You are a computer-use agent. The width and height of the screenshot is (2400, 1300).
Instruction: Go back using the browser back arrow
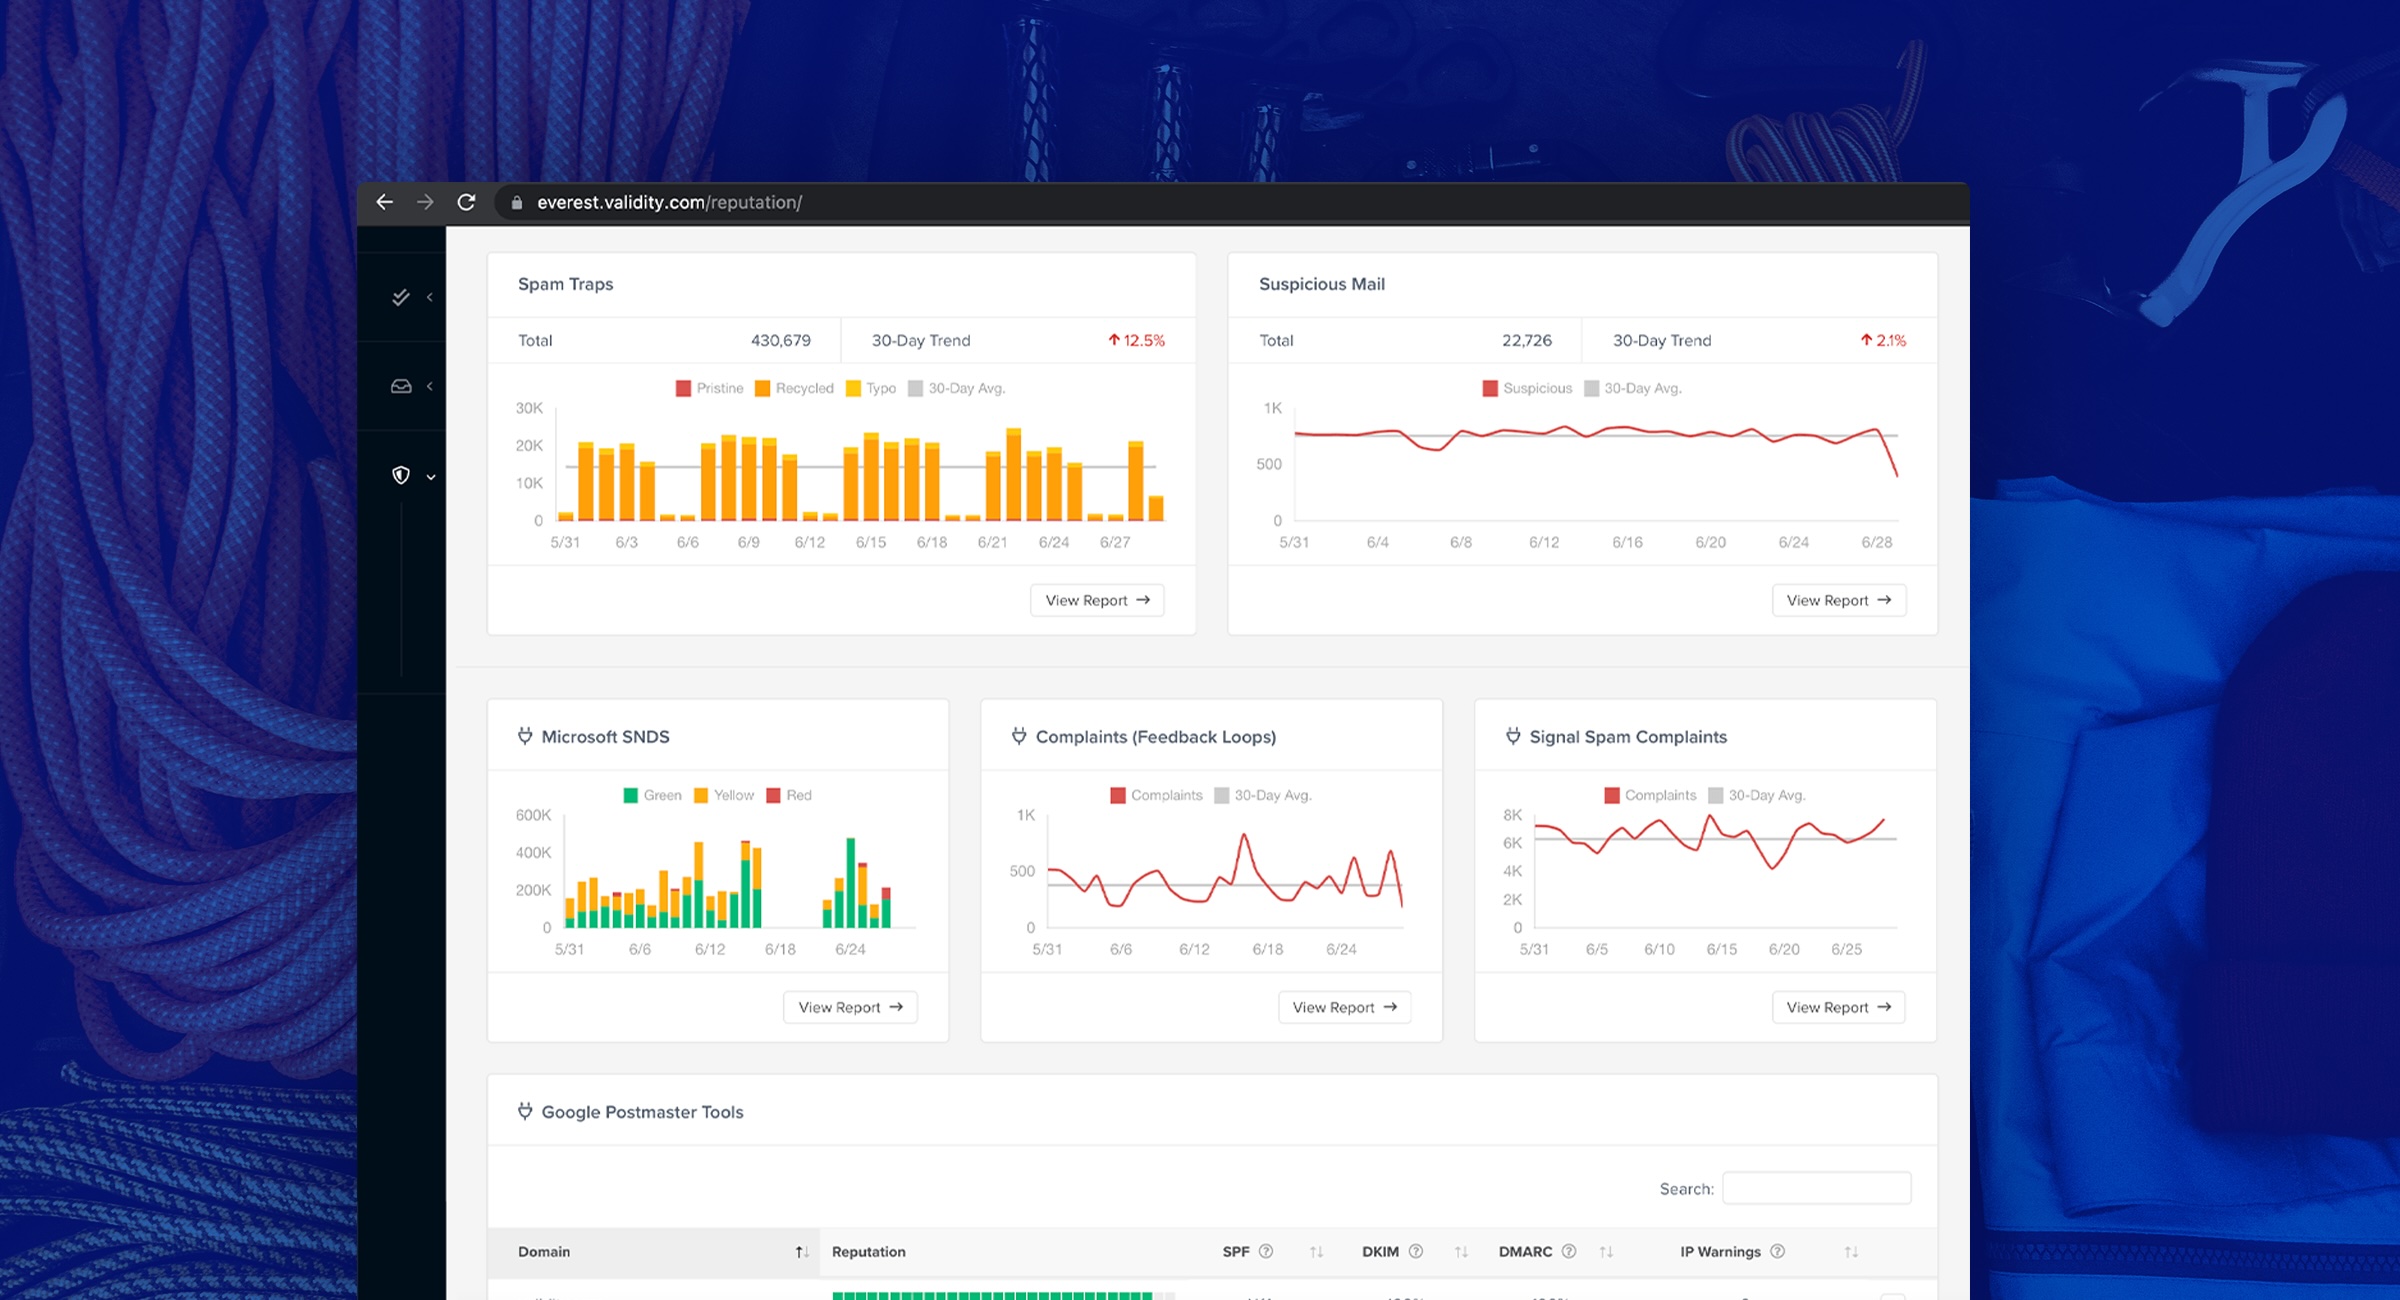coord(384,202)
